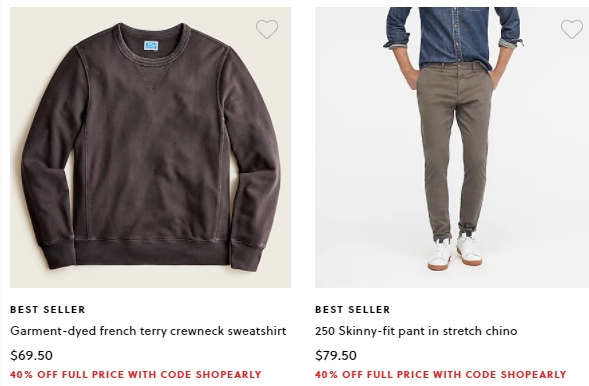Favorite the skinny-fit chino pant heart icon
Image resolution: width=589 pixels, height=386 pixels.
[572, 29]
